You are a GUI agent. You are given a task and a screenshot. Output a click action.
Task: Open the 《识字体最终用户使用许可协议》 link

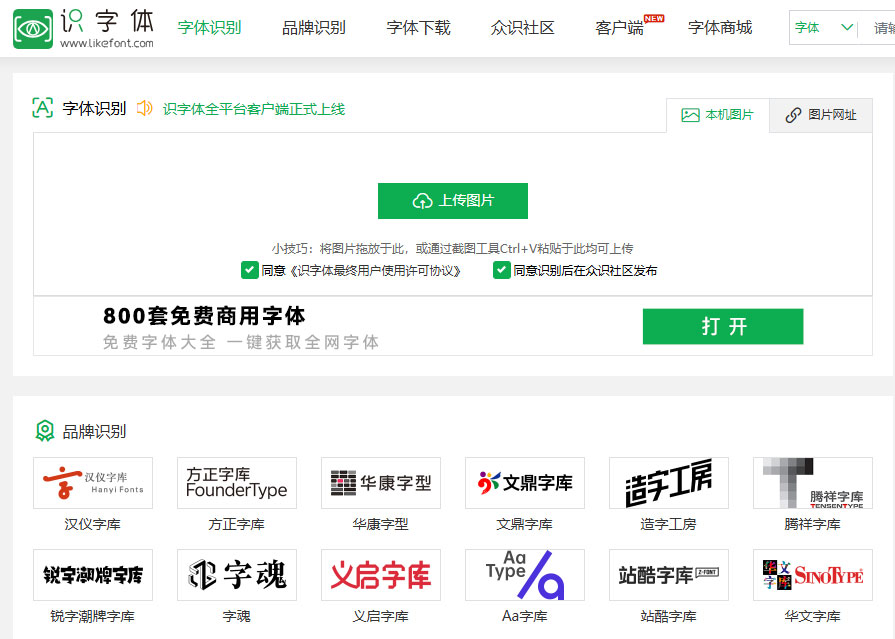[376, 271]
